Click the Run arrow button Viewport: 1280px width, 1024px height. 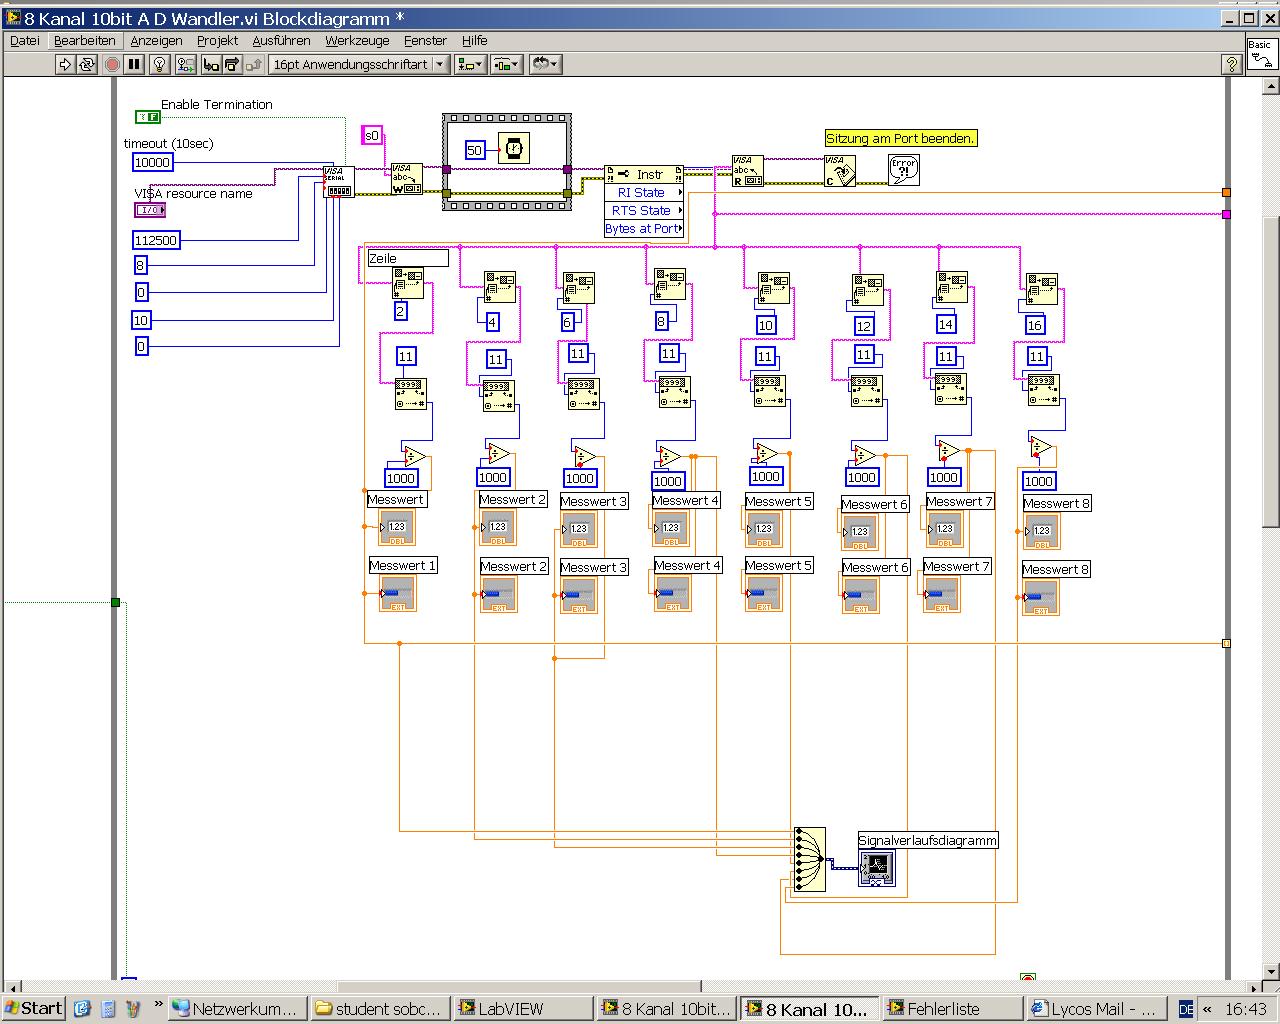(65, 64)
